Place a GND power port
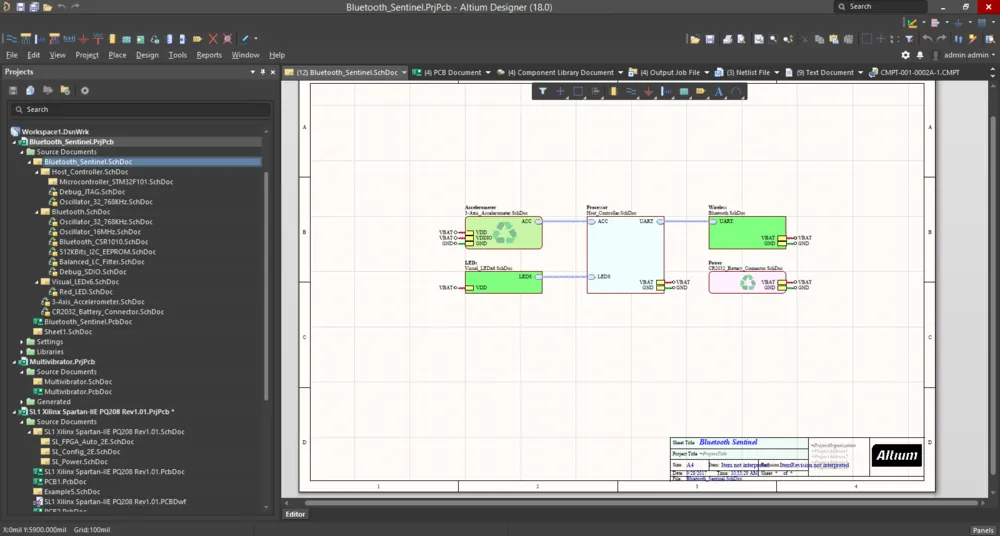This screenshot has width=1000, height=536. coord(83,39)
